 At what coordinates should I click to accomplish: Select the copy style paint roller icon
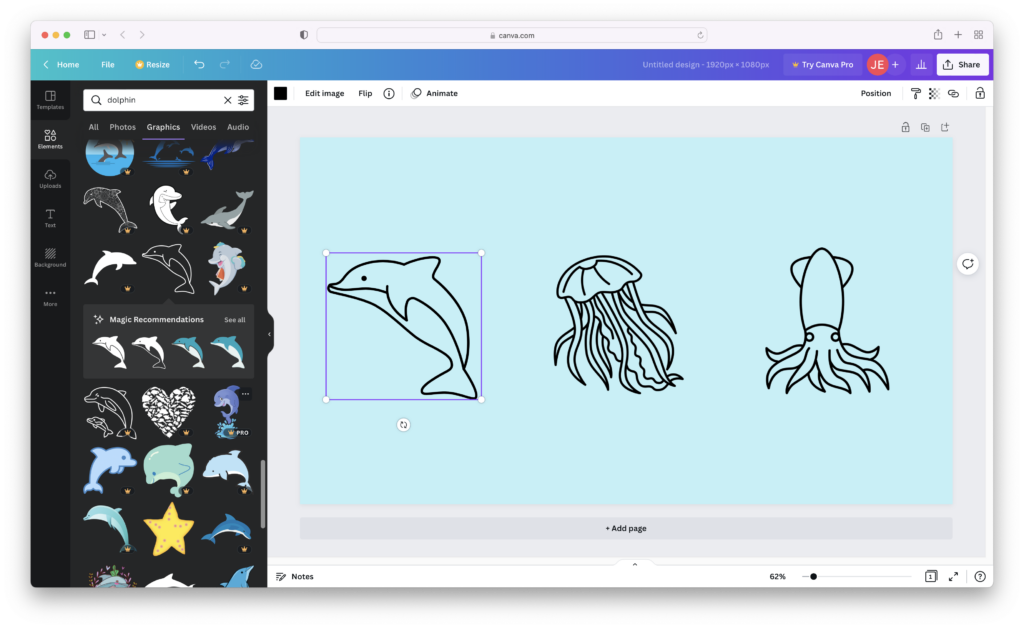tap(916, 93)
